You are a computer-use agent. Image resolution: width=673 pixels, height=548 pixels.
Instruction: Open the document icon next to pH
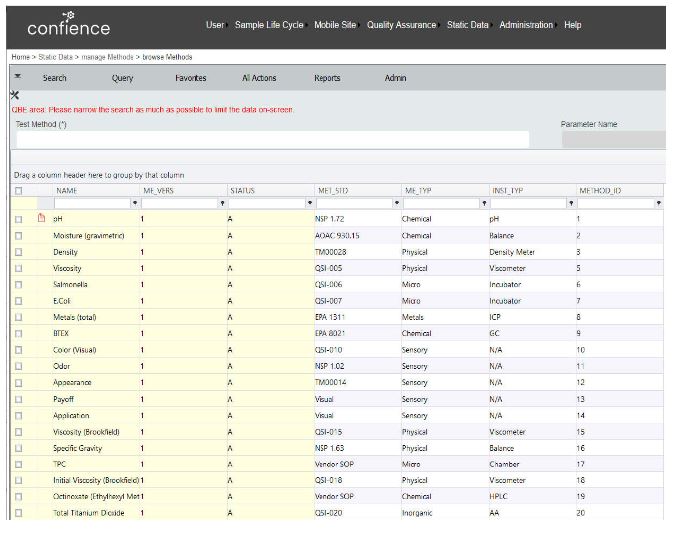coord(41,218)
